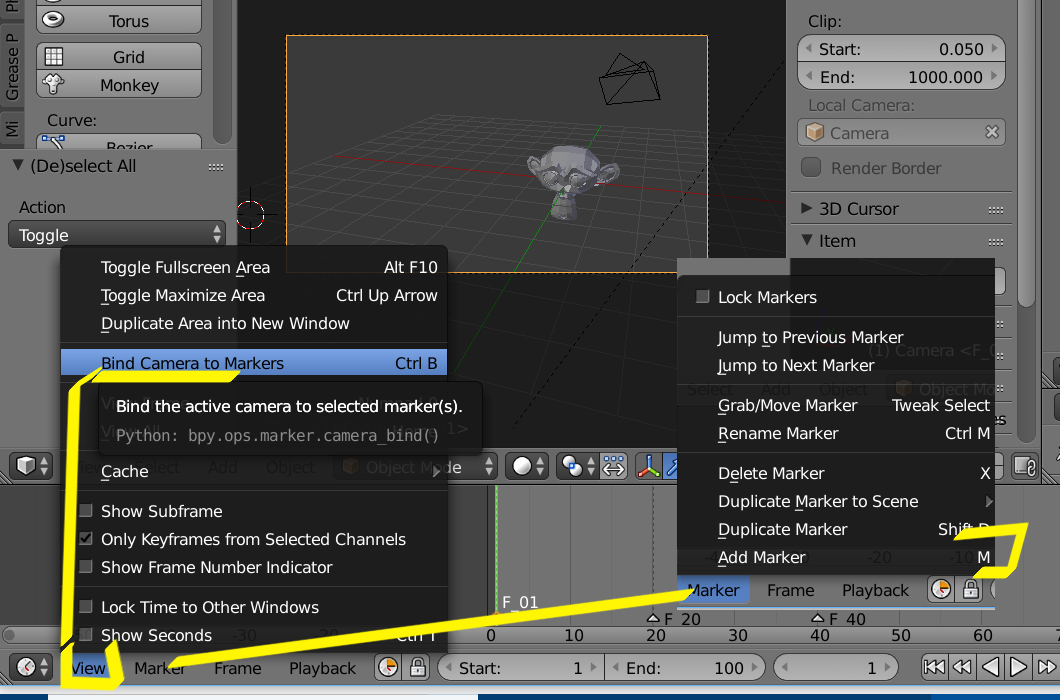Image resolution: width=1060 pixels, height=700 pixels.
Task: Select Bind Camera to Markers
Action: pos(254,363)
